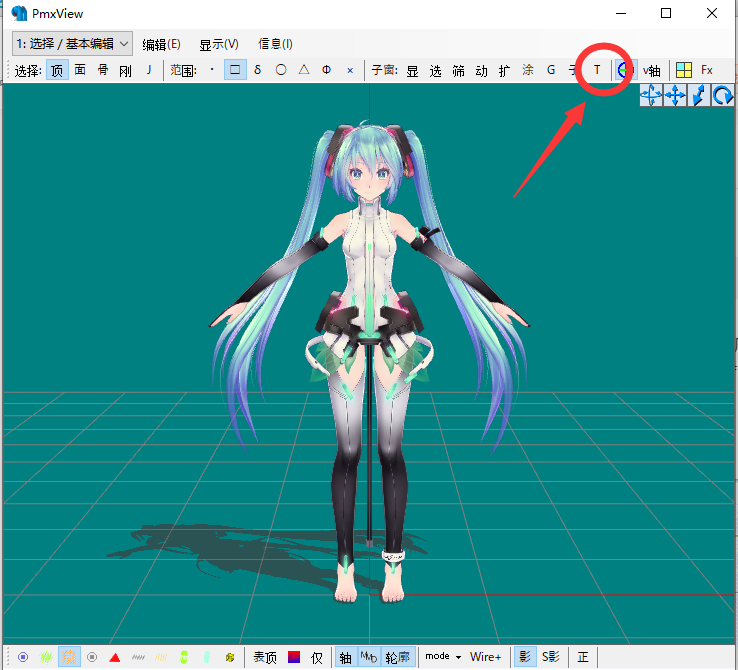The image size is (738, 670).
Task: Open the 显 display sub-window
Action: click(x=412, y=71)
